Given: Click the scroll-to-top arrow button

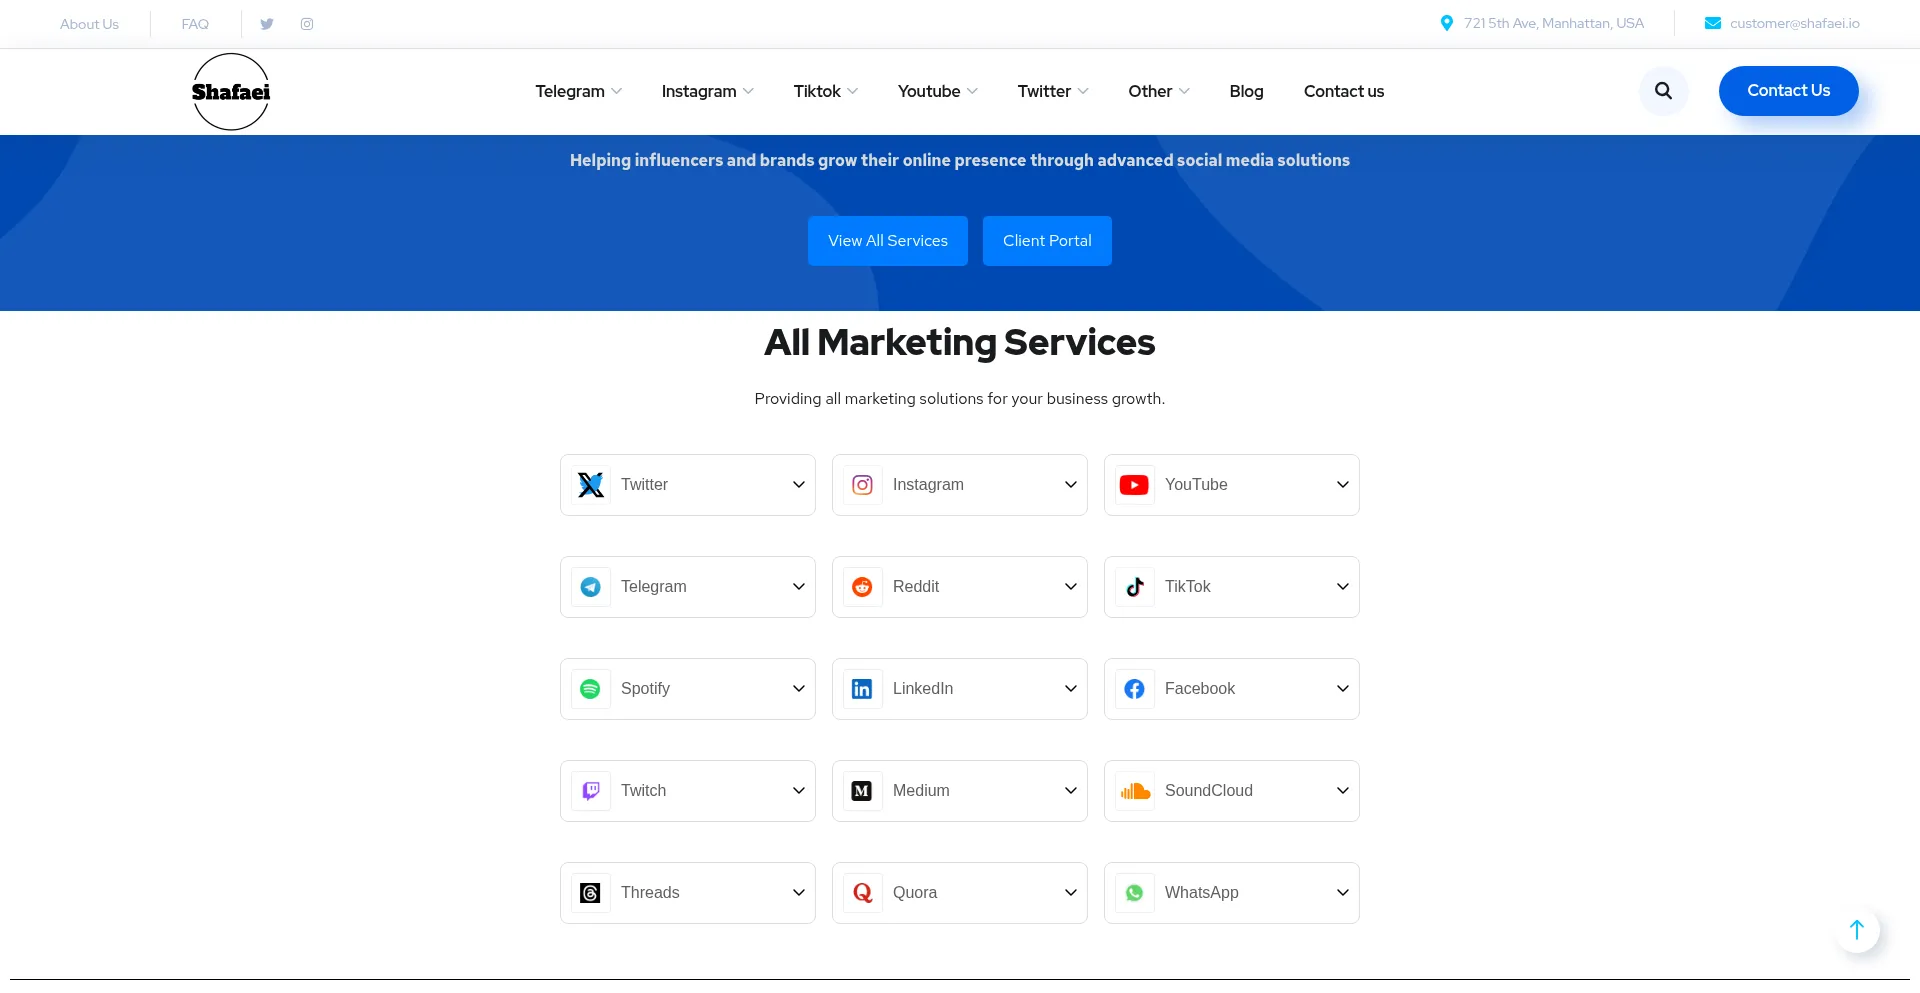Looking at the screenshot, I should pyautogui.click(x=1857, y=930).
